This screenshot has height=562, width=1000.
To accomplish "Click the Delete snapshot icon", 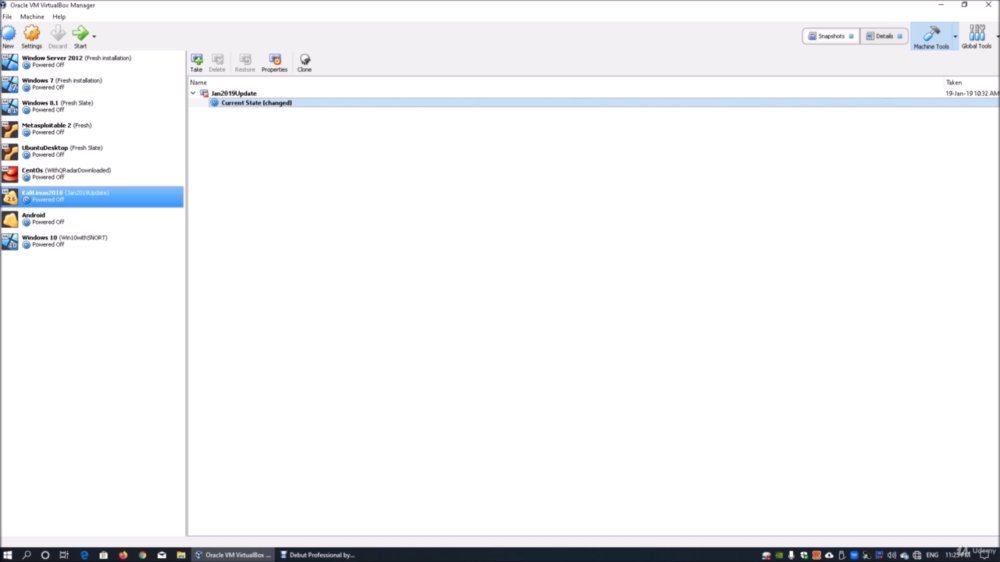I will [x=217, y=63].
